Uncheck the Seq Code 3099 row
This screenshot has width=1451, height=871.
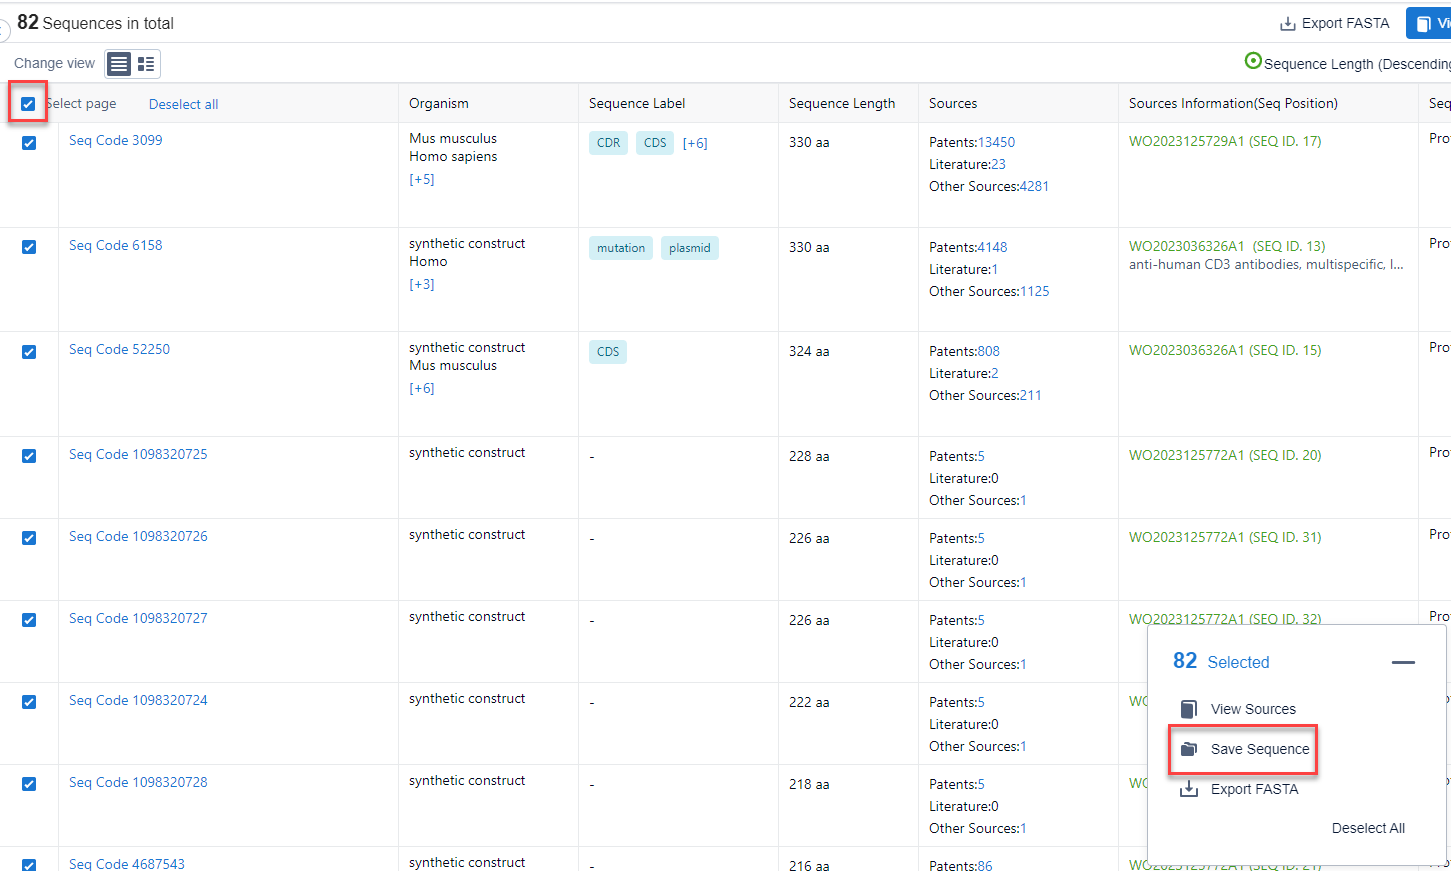click(29, 143)
